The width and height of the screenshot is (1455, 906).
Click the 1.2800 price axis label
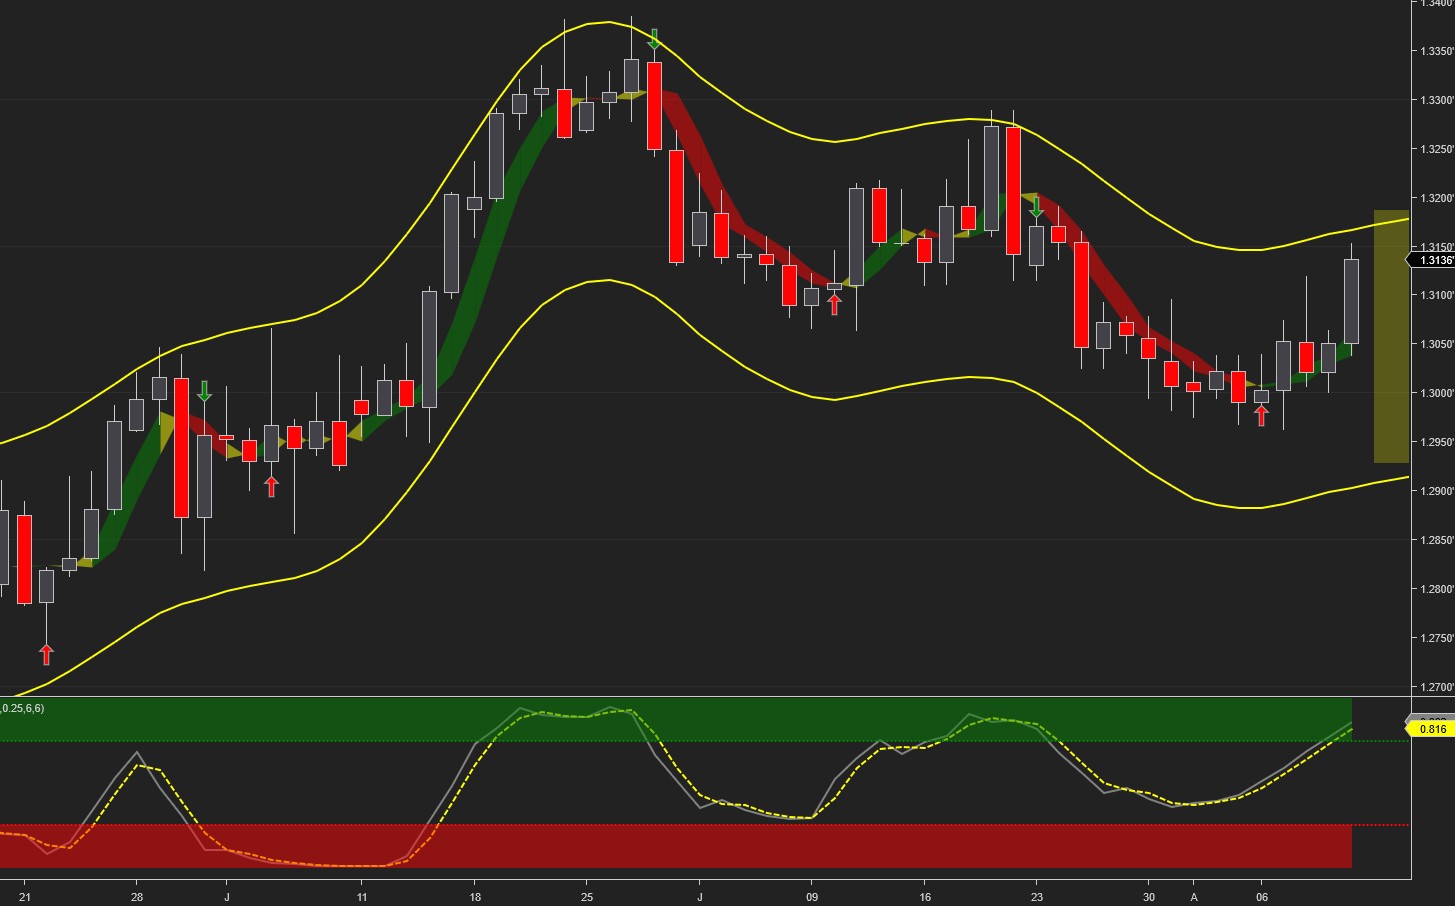click(x=1437, y=589)
